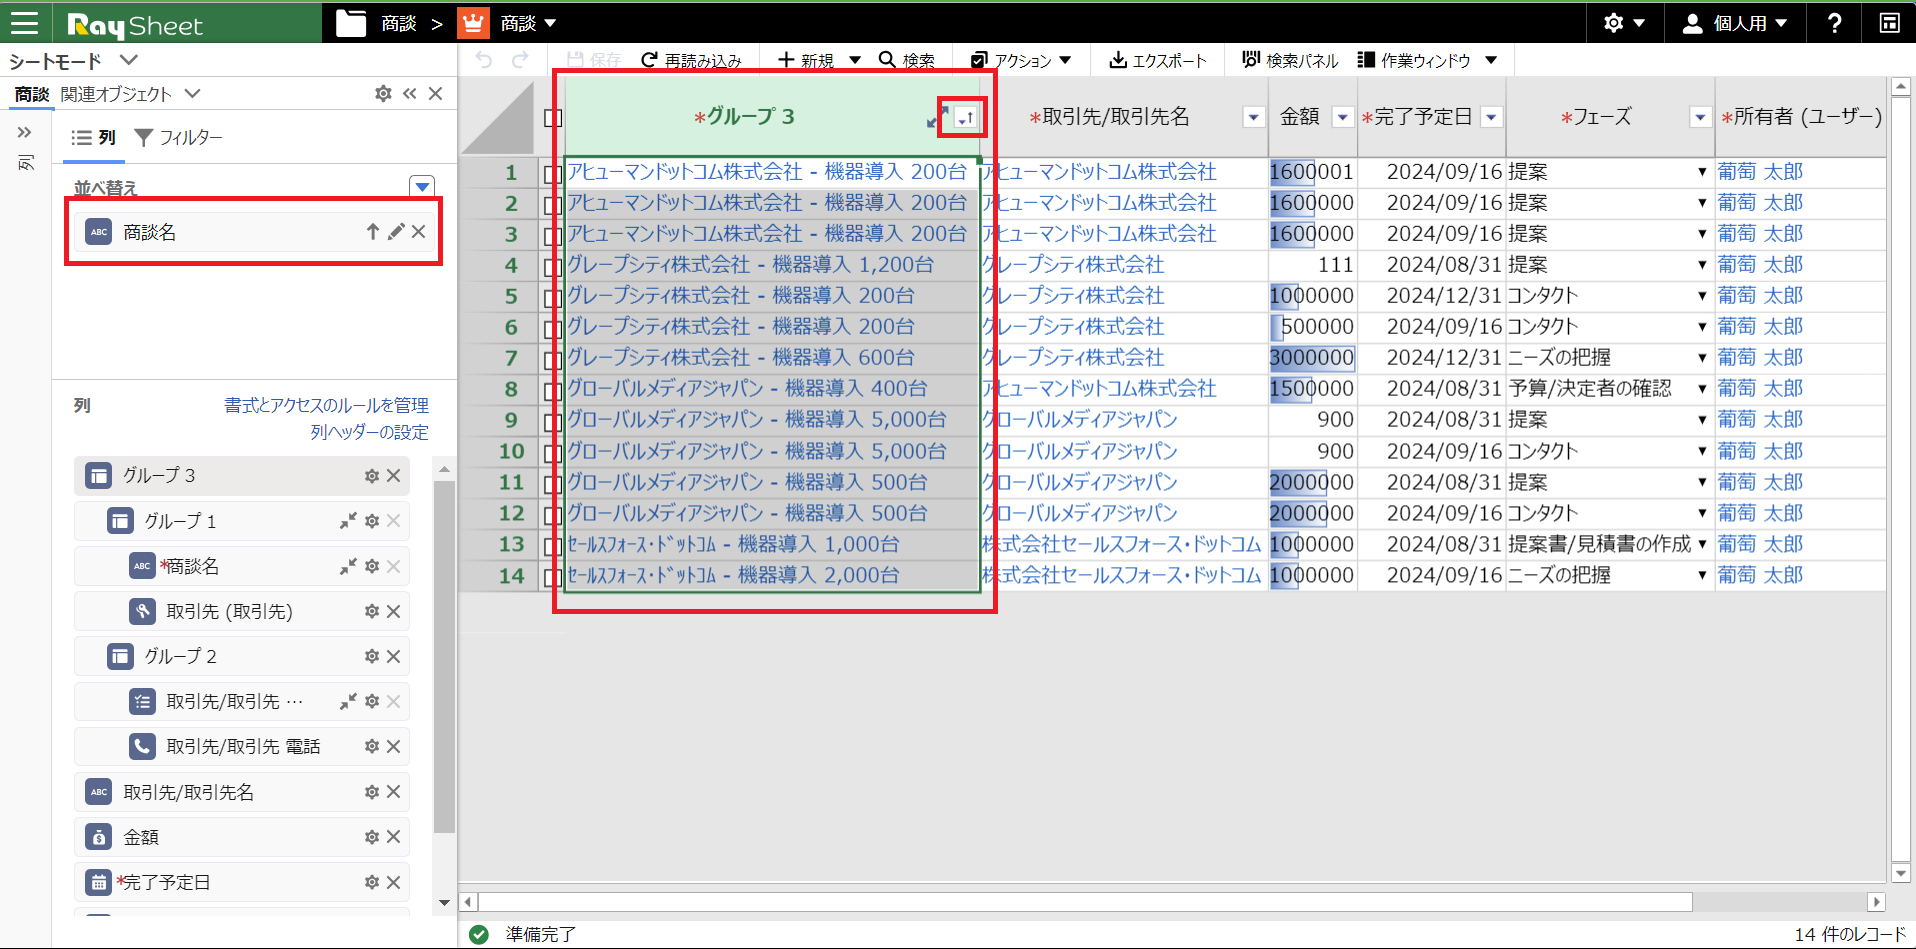Open the 並べ替え sort dropdown arrow
The image size is (1916, 949).
tap(422, 186)
